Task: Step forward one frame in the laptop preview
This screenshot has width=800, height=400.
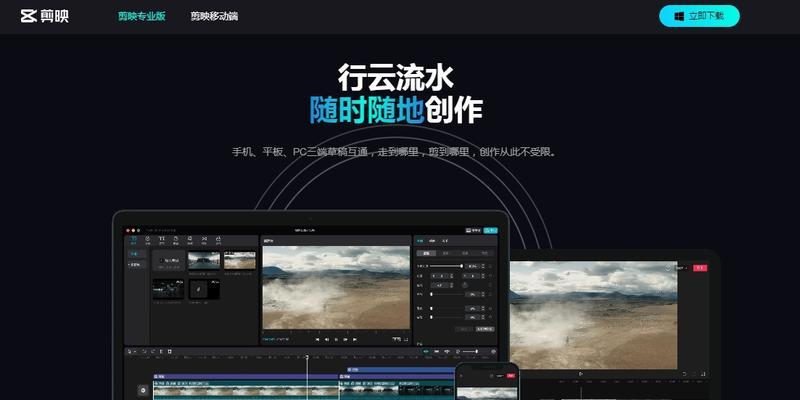Action: 345,339
